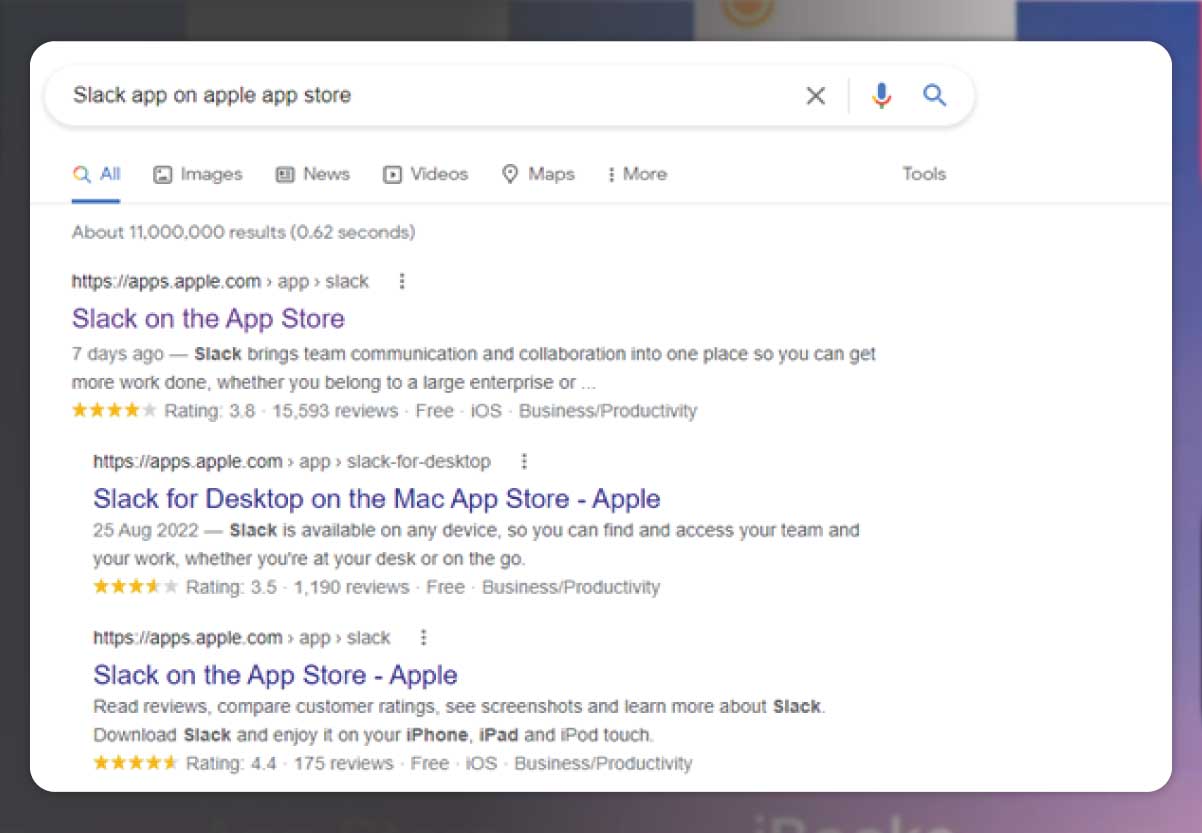
Task: Start voice search with microphone icon
Action: pos(881,95)
